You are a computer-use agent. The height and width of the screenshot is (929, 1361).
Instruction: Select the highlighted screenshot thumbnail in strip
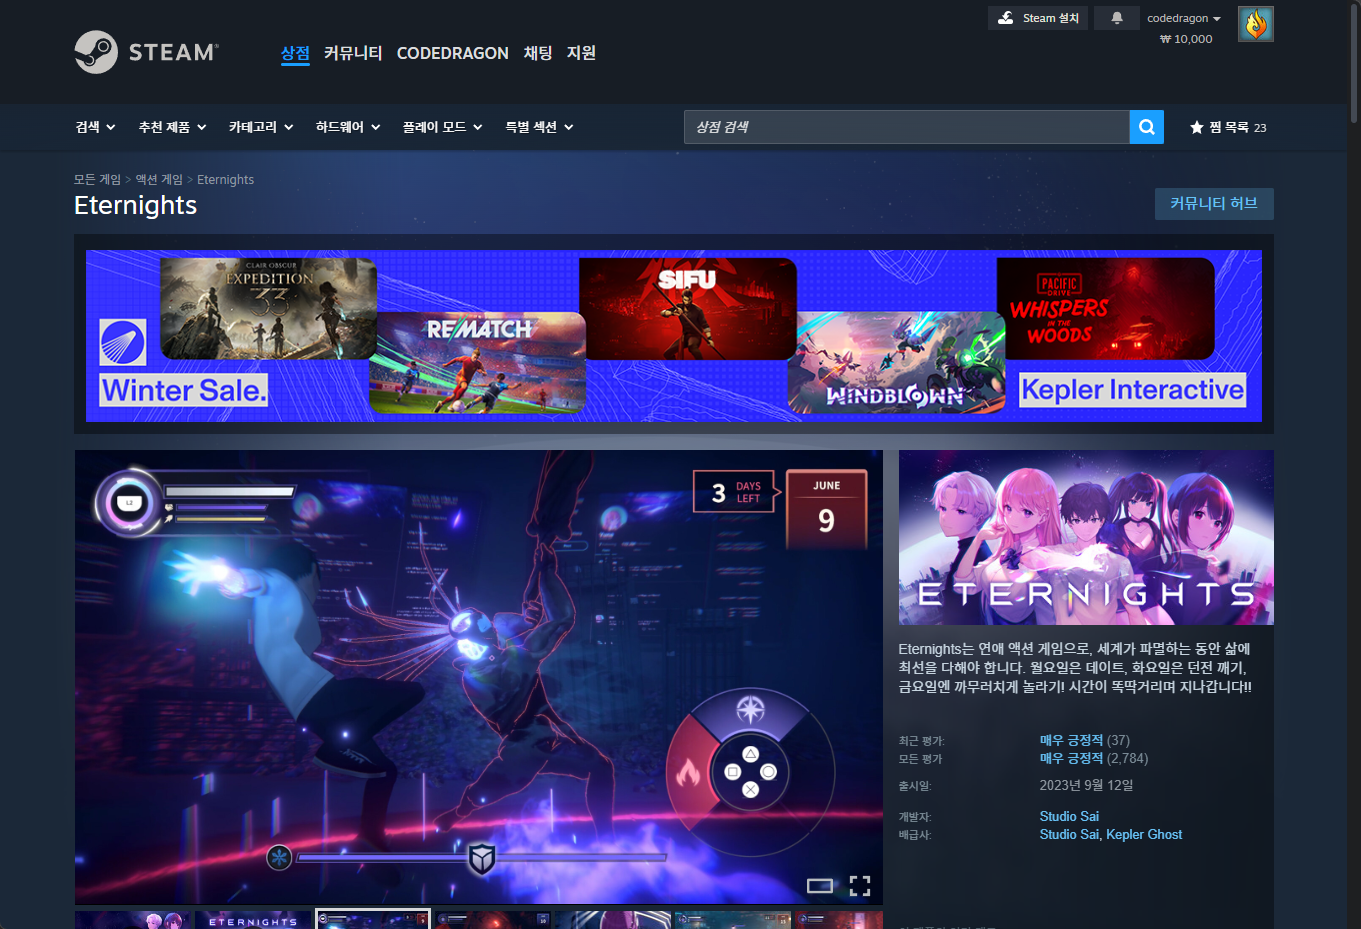point(373,920)
